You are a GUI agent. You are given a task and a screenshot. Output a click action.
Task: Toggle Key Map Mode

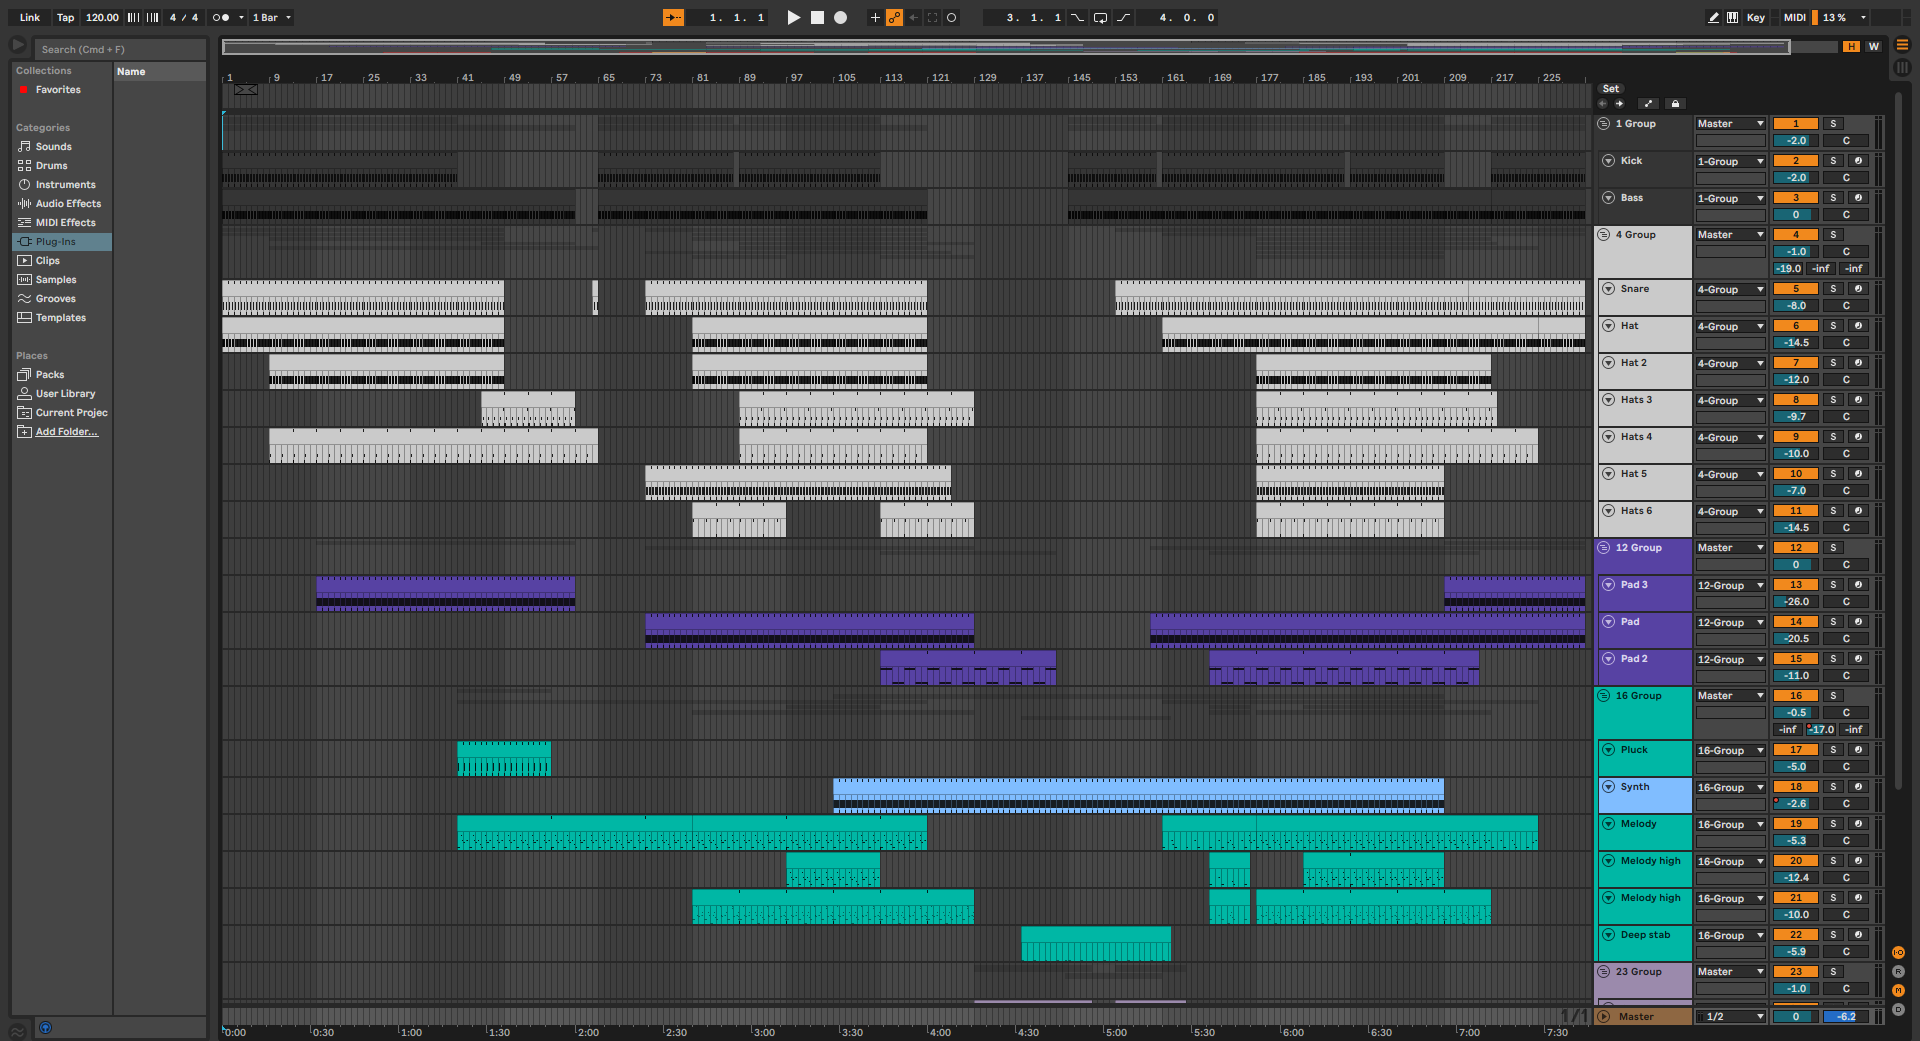click(1756, 17)
